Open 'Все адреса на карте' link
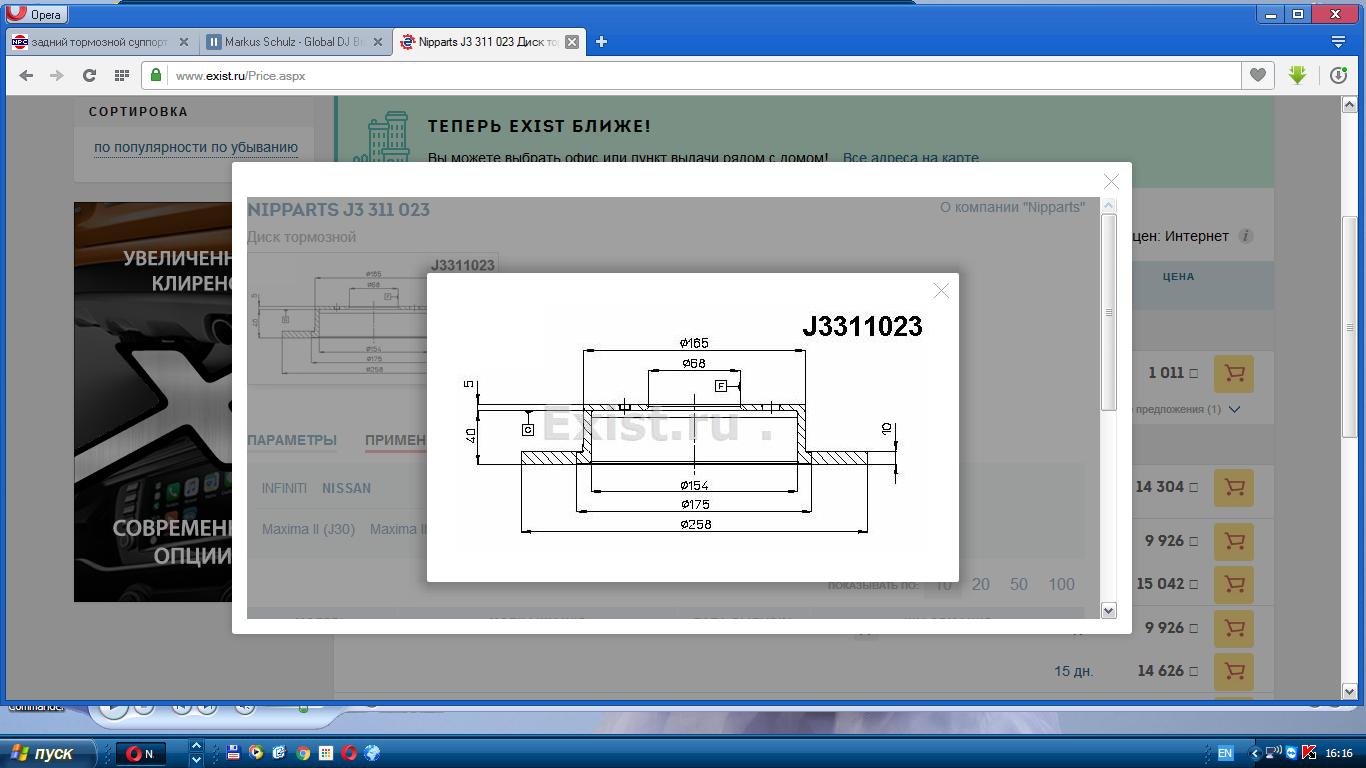Image resolution: width=1366 pixels, height=768 pixels. [x=910, y=158]
